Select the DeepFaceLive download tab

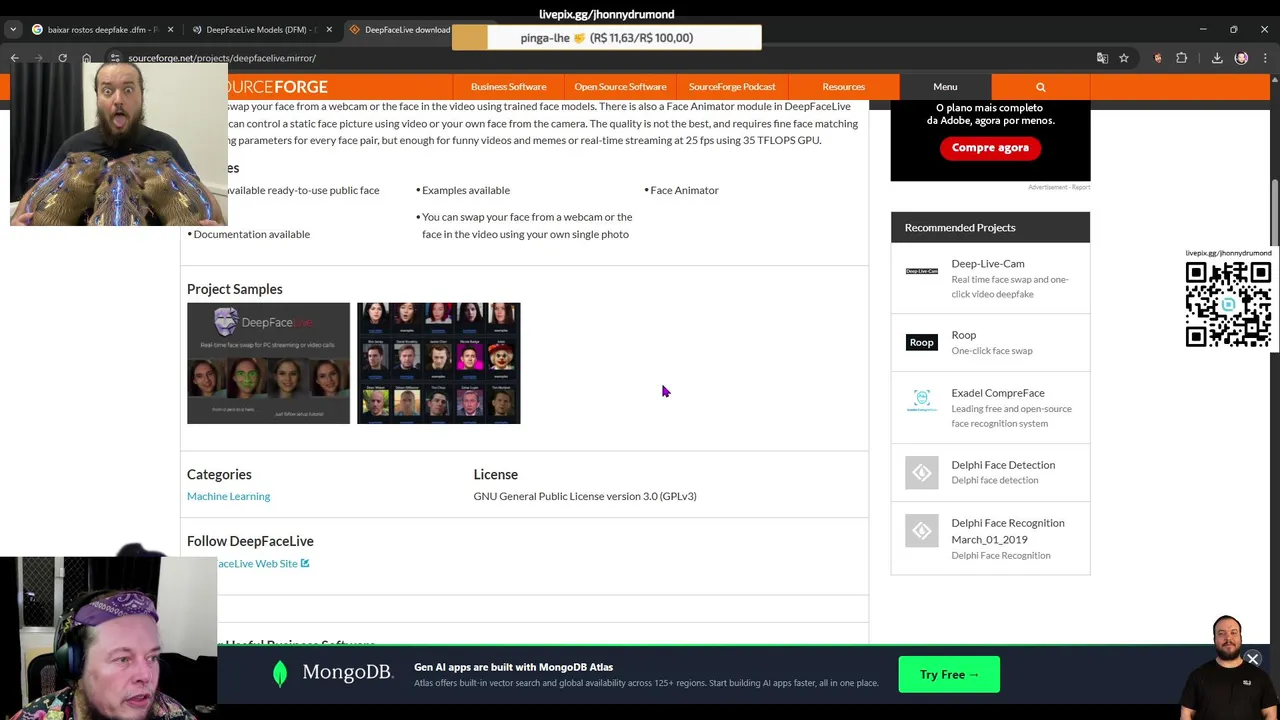point(400,30)
